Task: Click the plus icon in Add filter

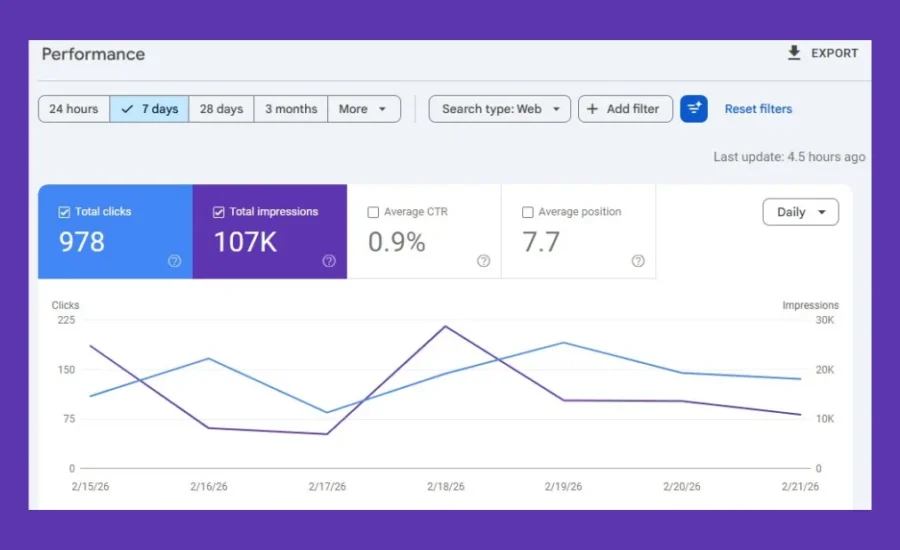Action: click(x=593, y=109)
